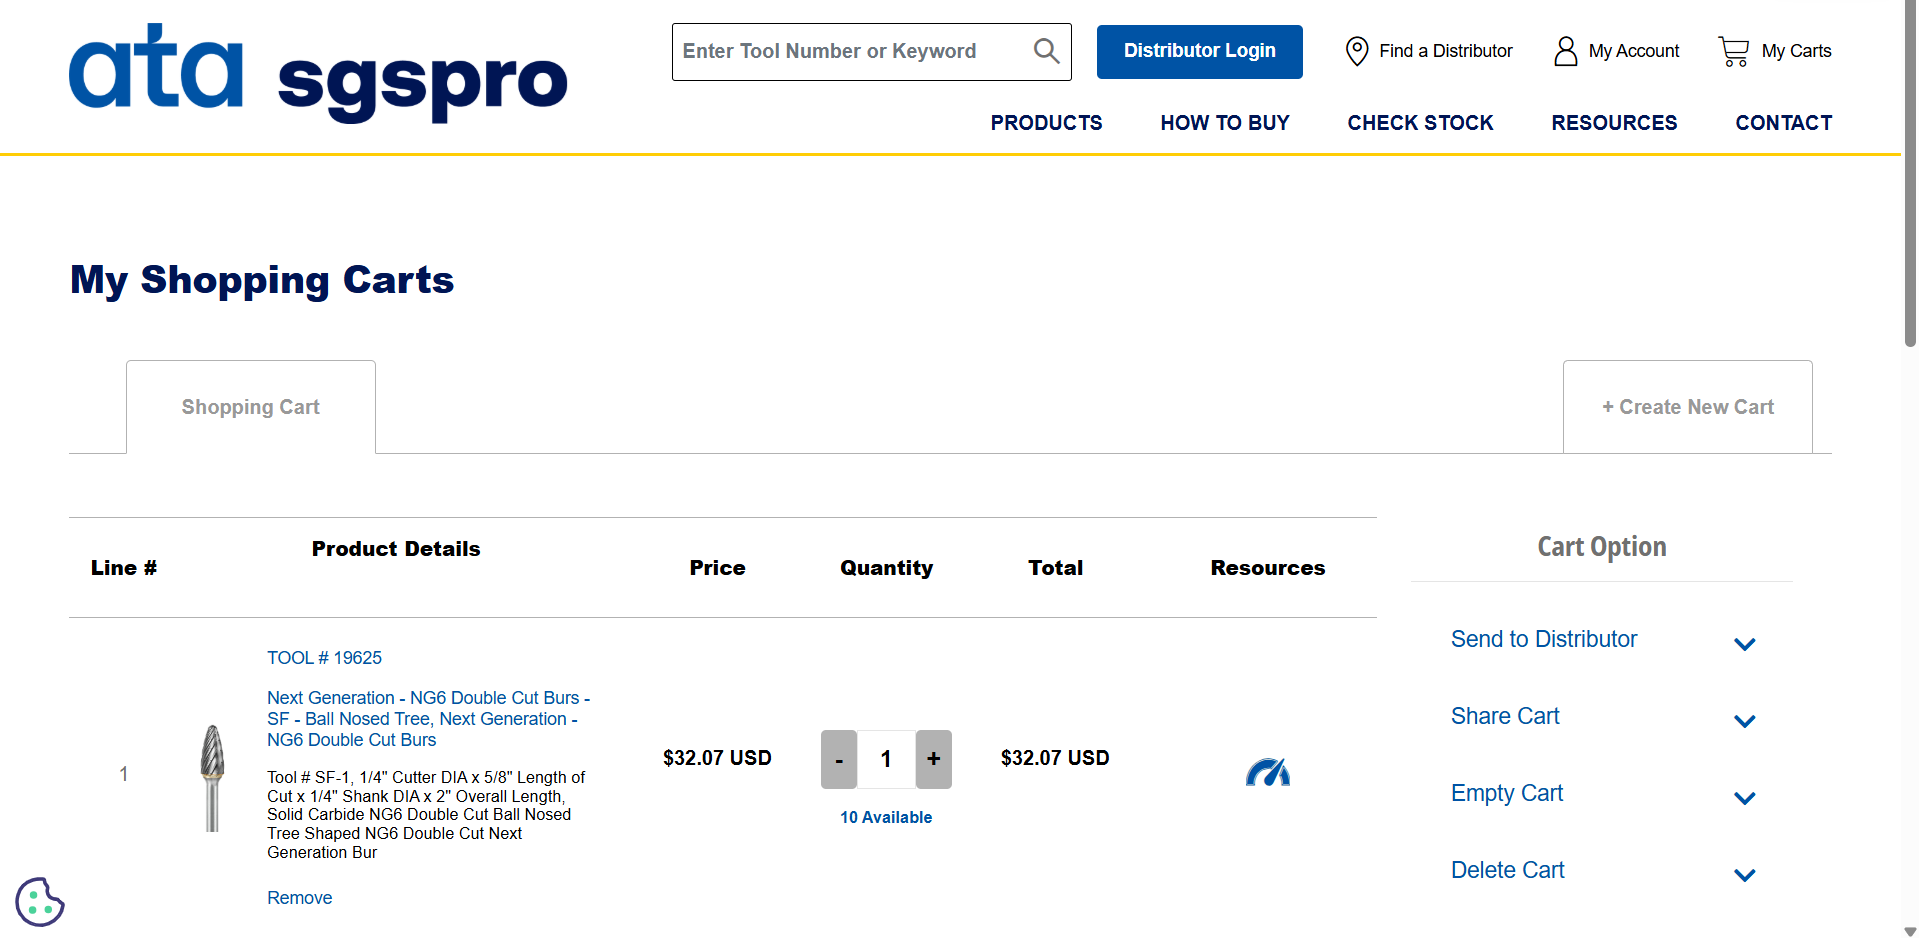The height and width of the screenshot is (938, 1919).
Task: Expand the Share Cart chevron
Action: [1744, 721]
